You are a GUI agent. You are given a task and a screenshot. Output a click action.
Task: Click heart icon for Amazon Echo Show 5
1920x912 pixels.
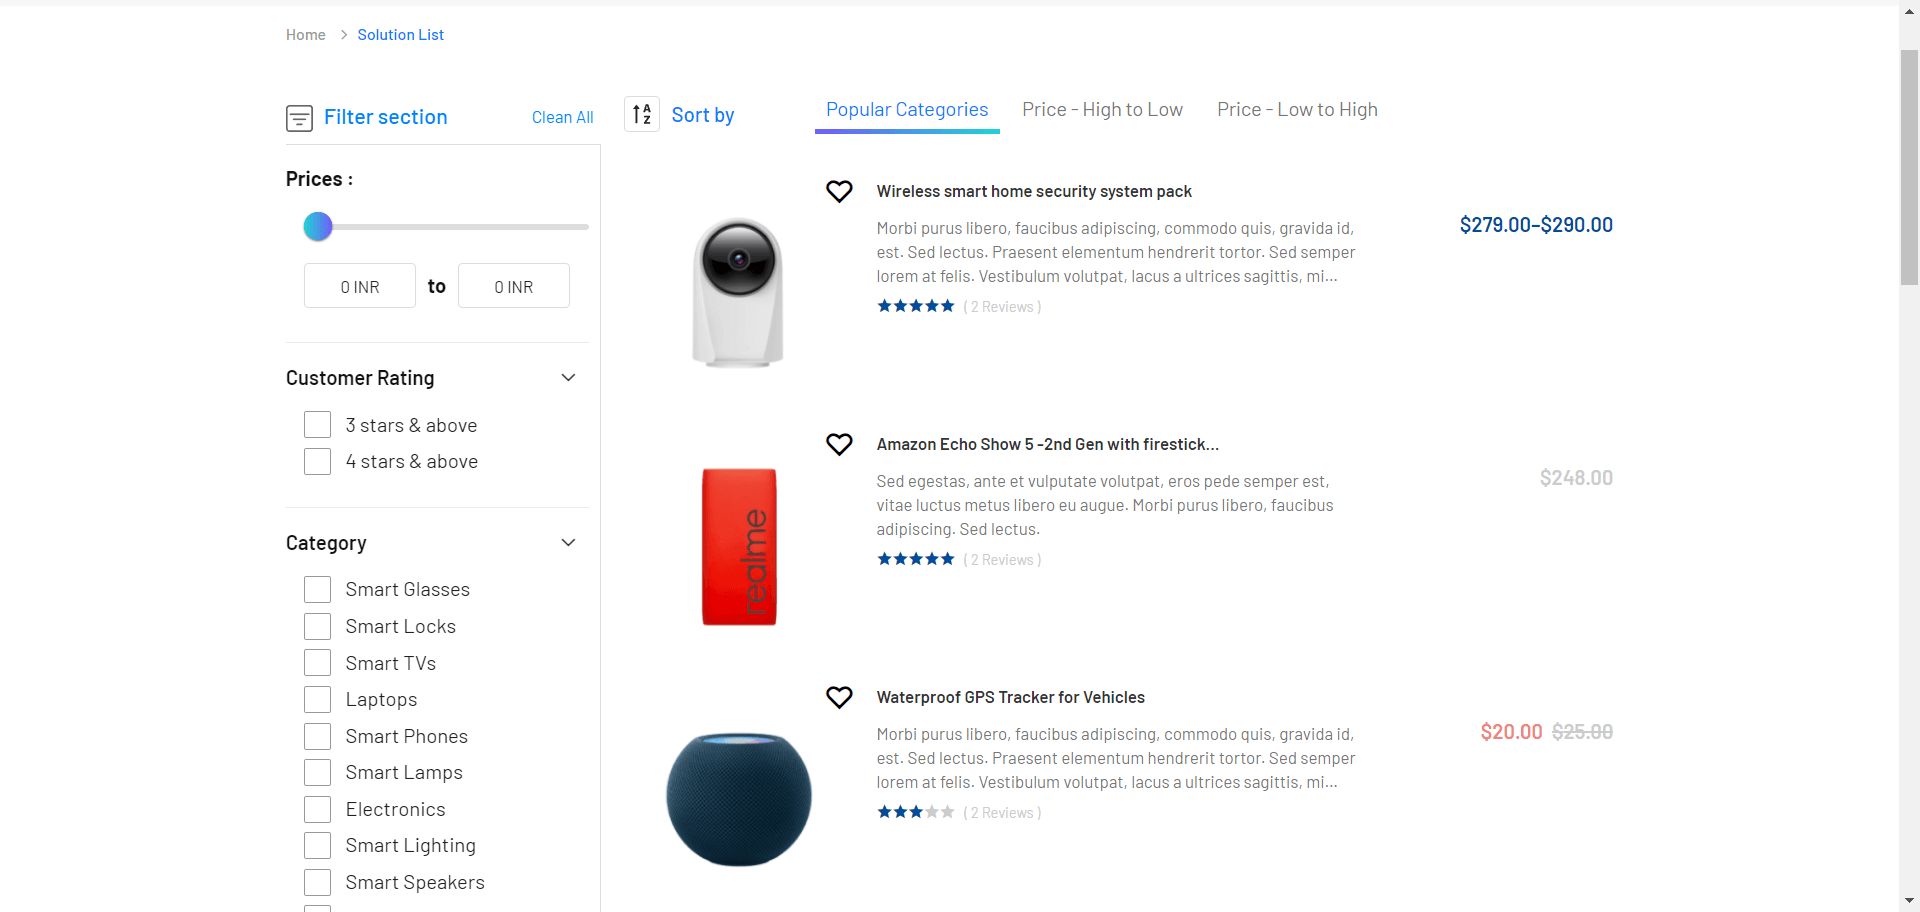[x=839, y=444]
